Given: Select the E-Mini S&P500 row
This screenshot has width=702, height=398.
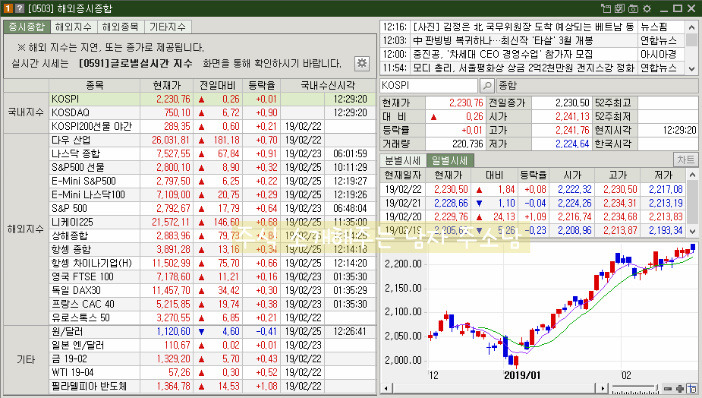Looking at the screenshot, I should (x=212, y=181).
